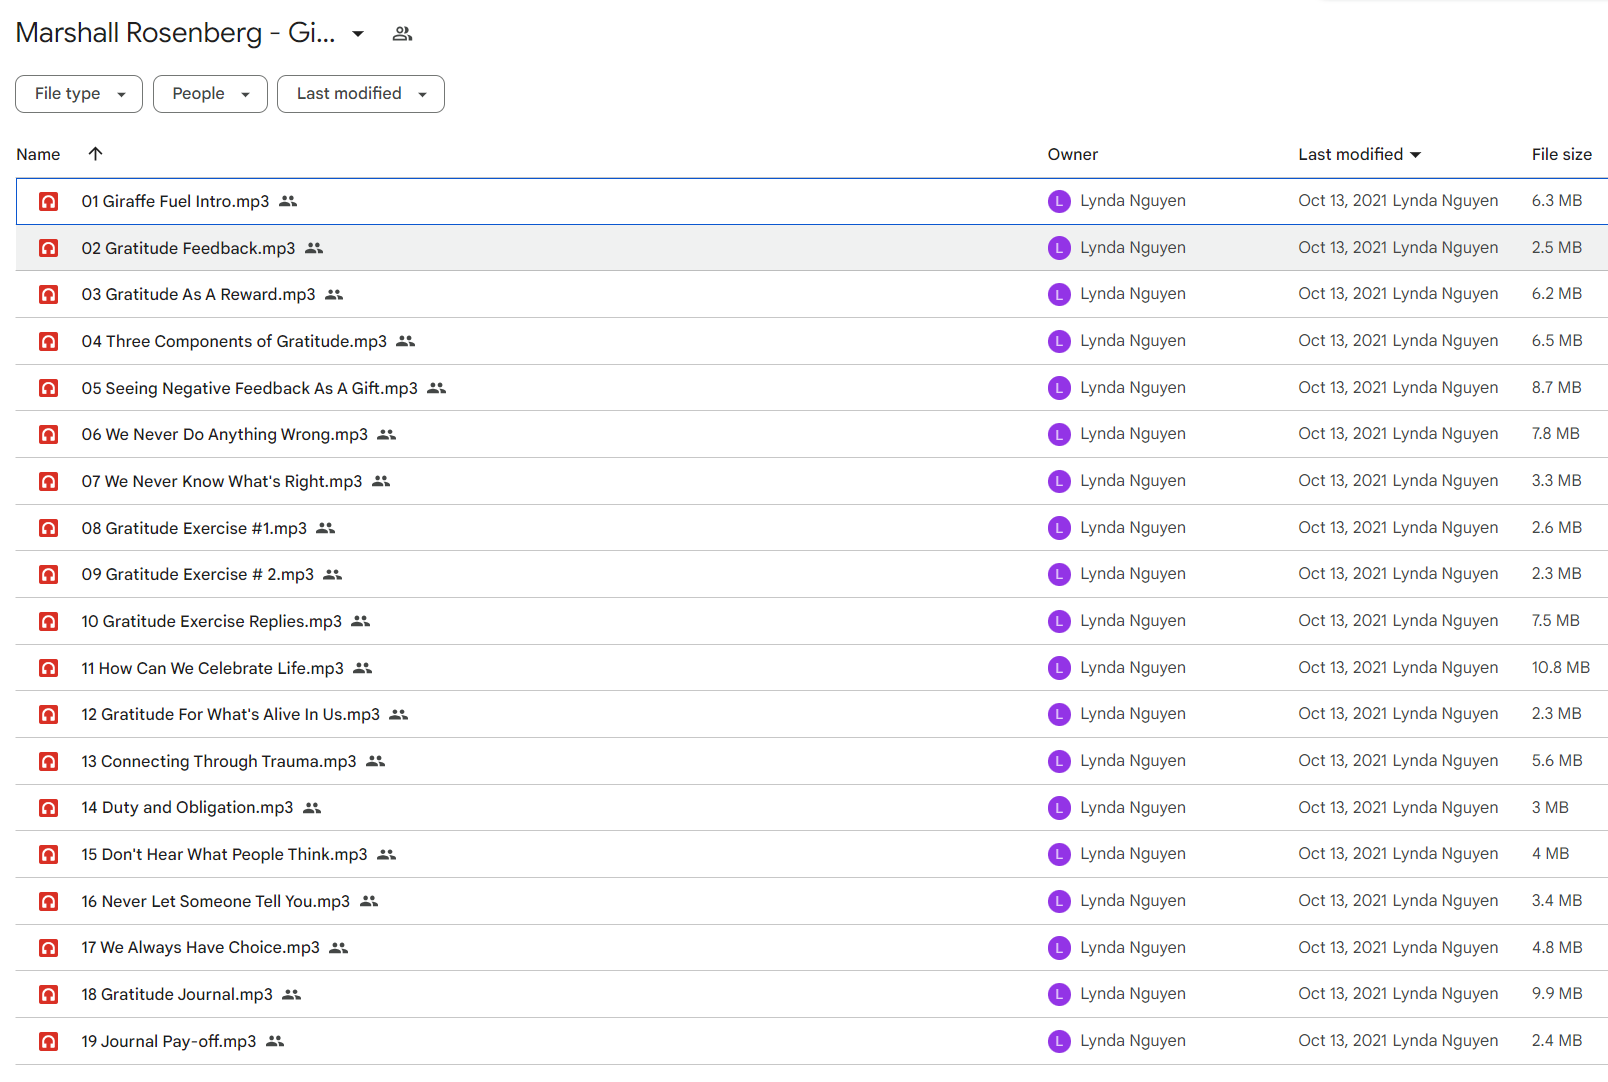1608x1082 pixels.
Task: Select file 13 Connecting Through Trauma.mp3
Action: (812, 761)
